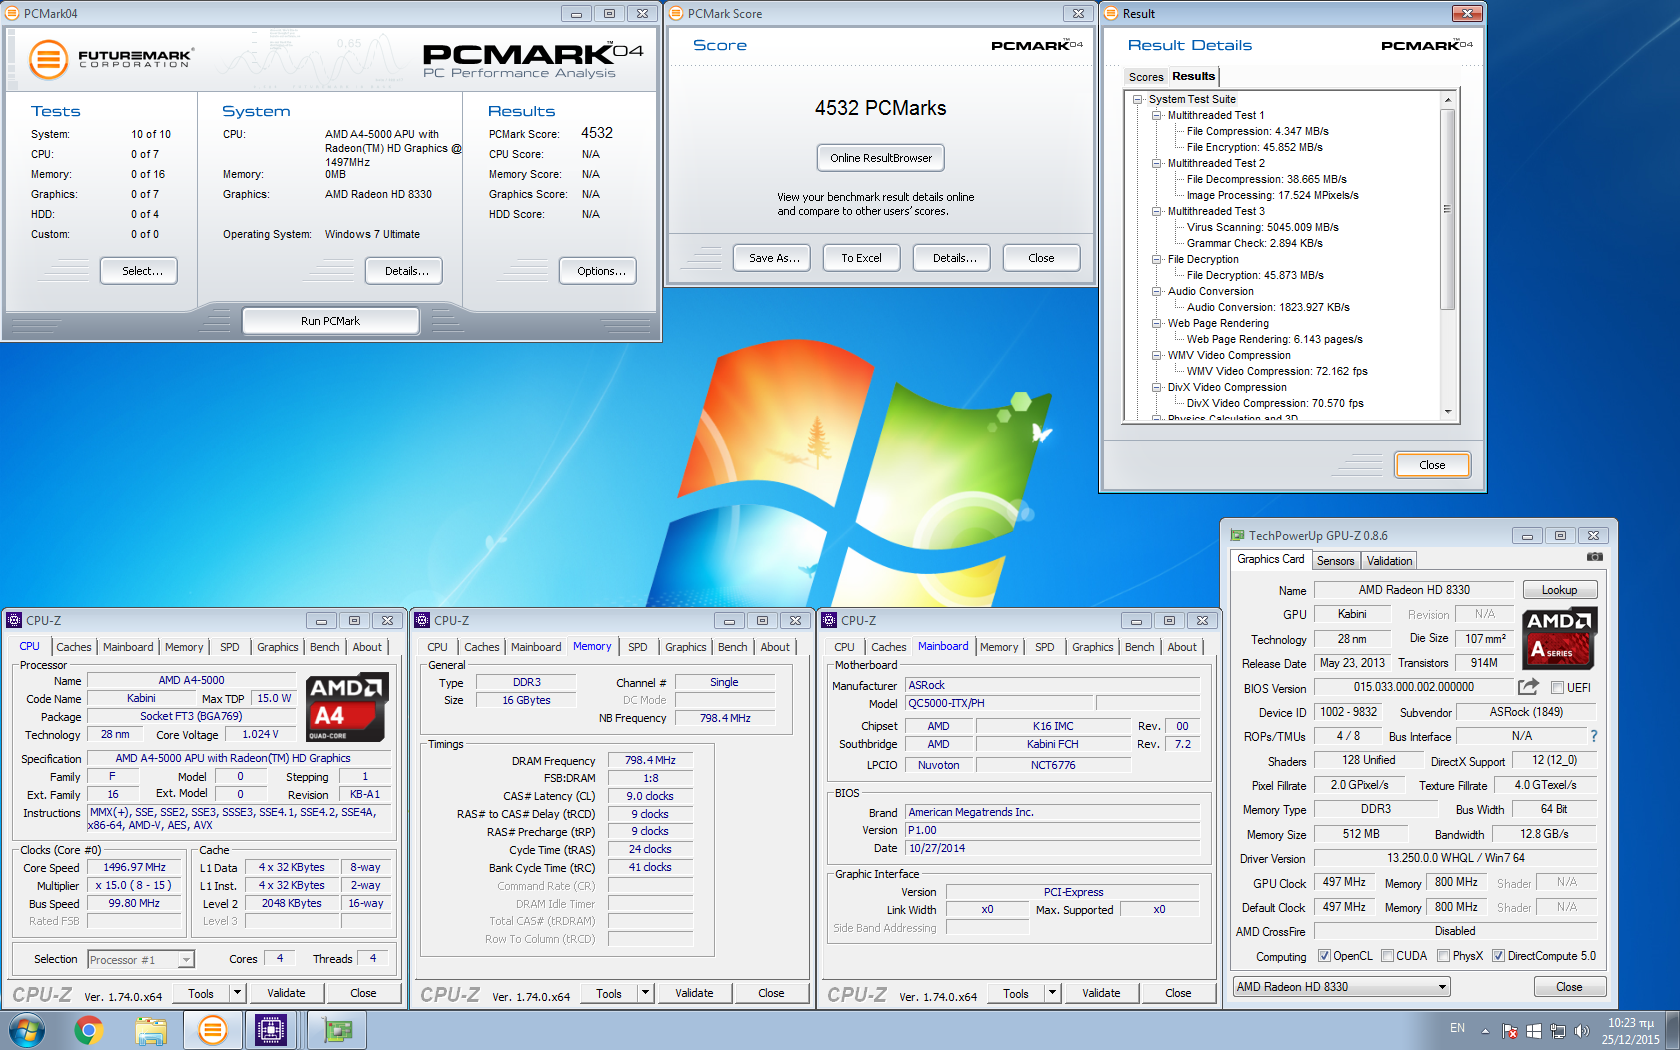The width and height of the screenshot is (1680, 1050).
Task: Click the Windows logo tray icon
Action: pos(1533,1031)
